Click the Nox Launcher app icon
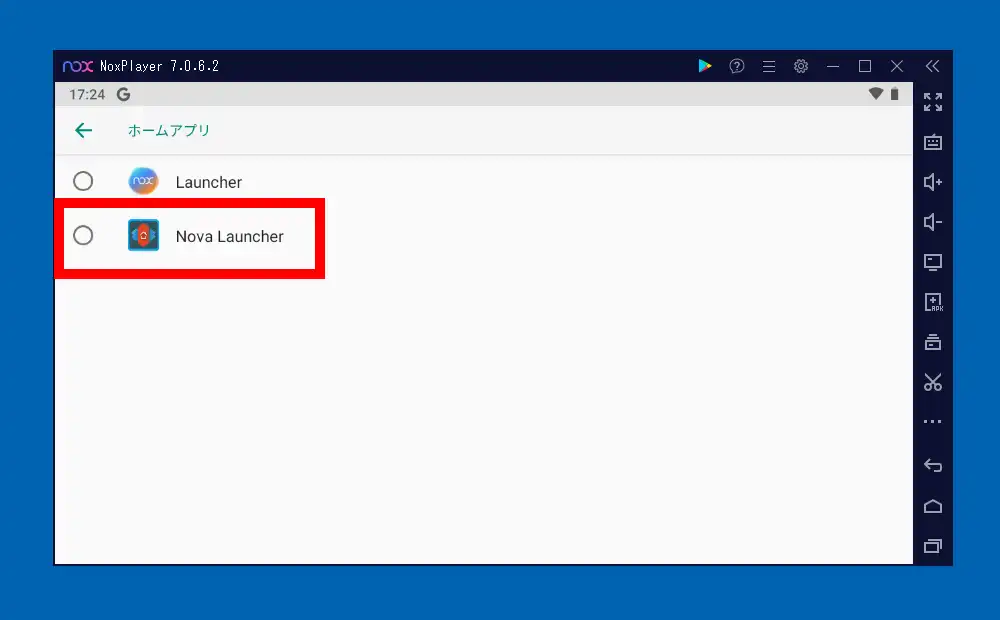The image size is (1000, 620). (x=143, y=182)
